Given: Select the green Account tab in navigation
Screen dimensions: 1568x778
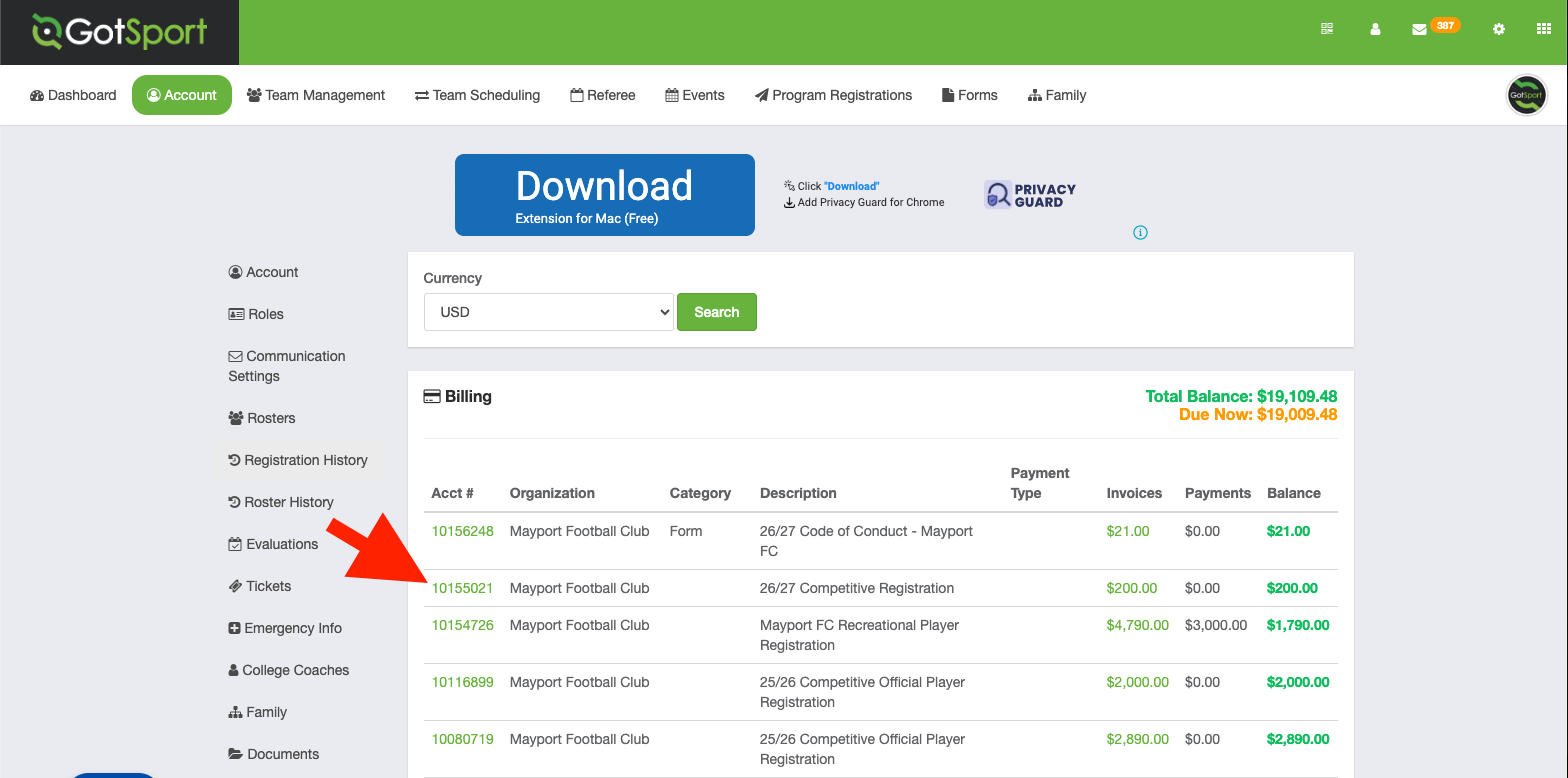Looking at the screenshot, I should [x=182, y=95].
